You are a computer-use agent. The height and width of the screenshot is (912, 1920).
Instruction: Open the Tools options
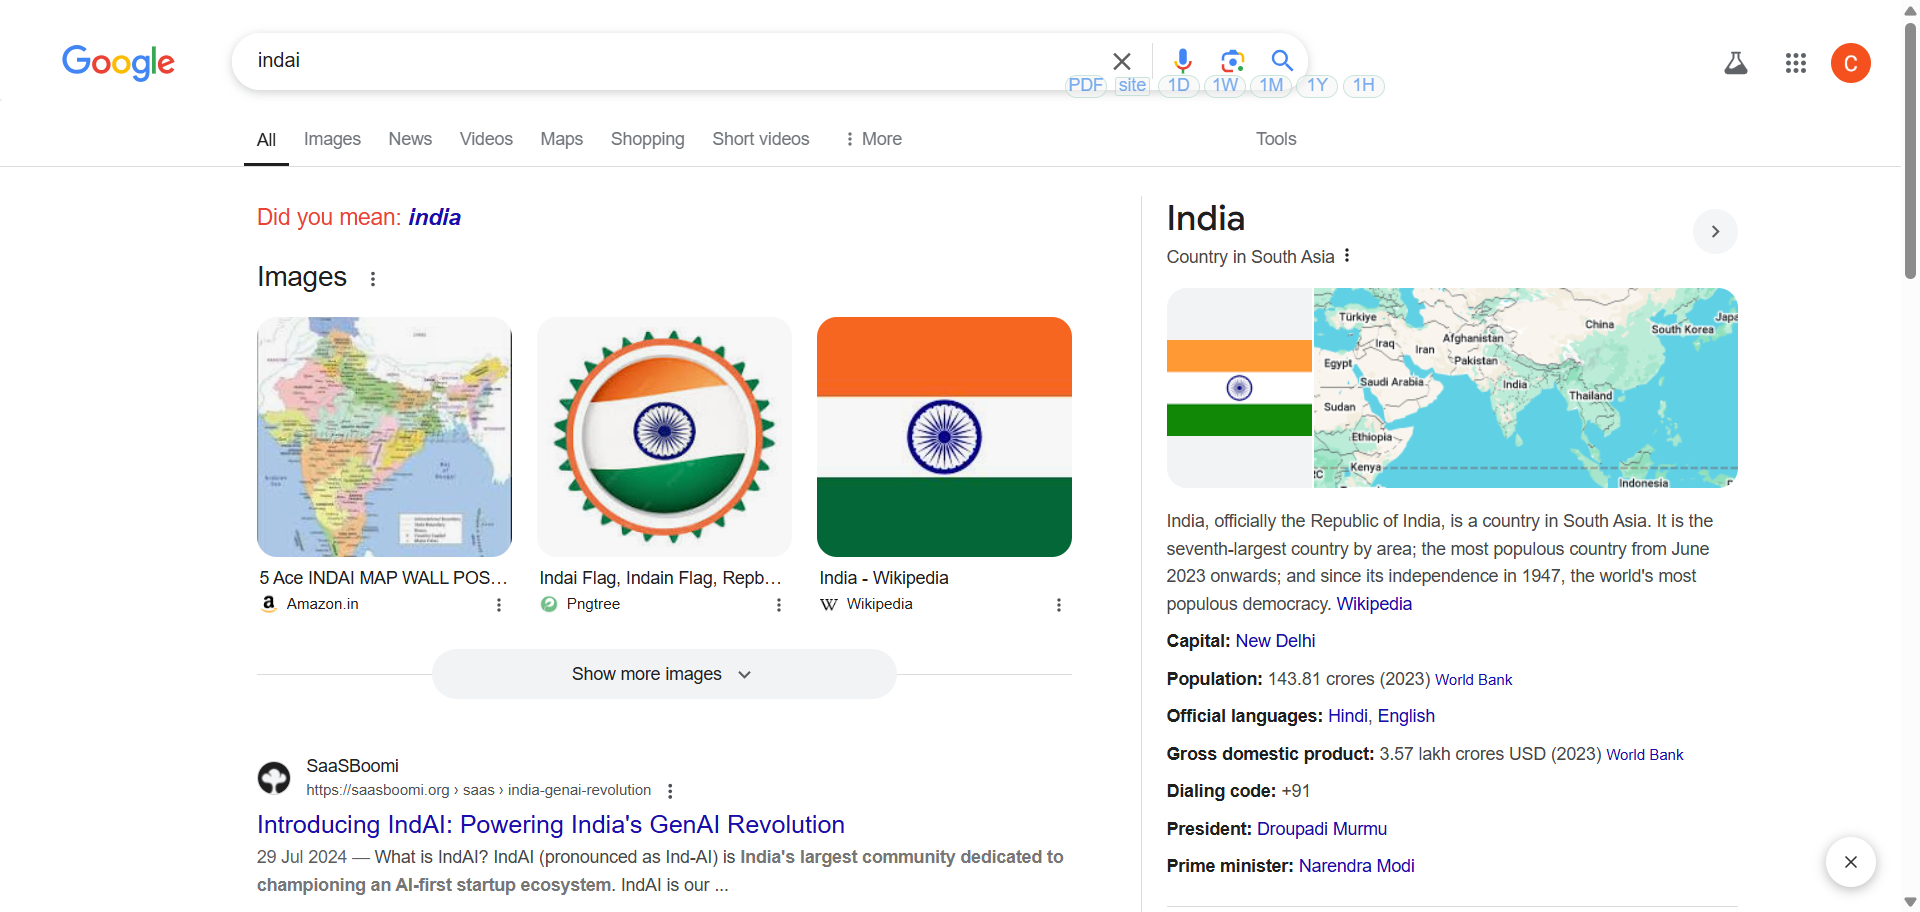[1276, 139]
